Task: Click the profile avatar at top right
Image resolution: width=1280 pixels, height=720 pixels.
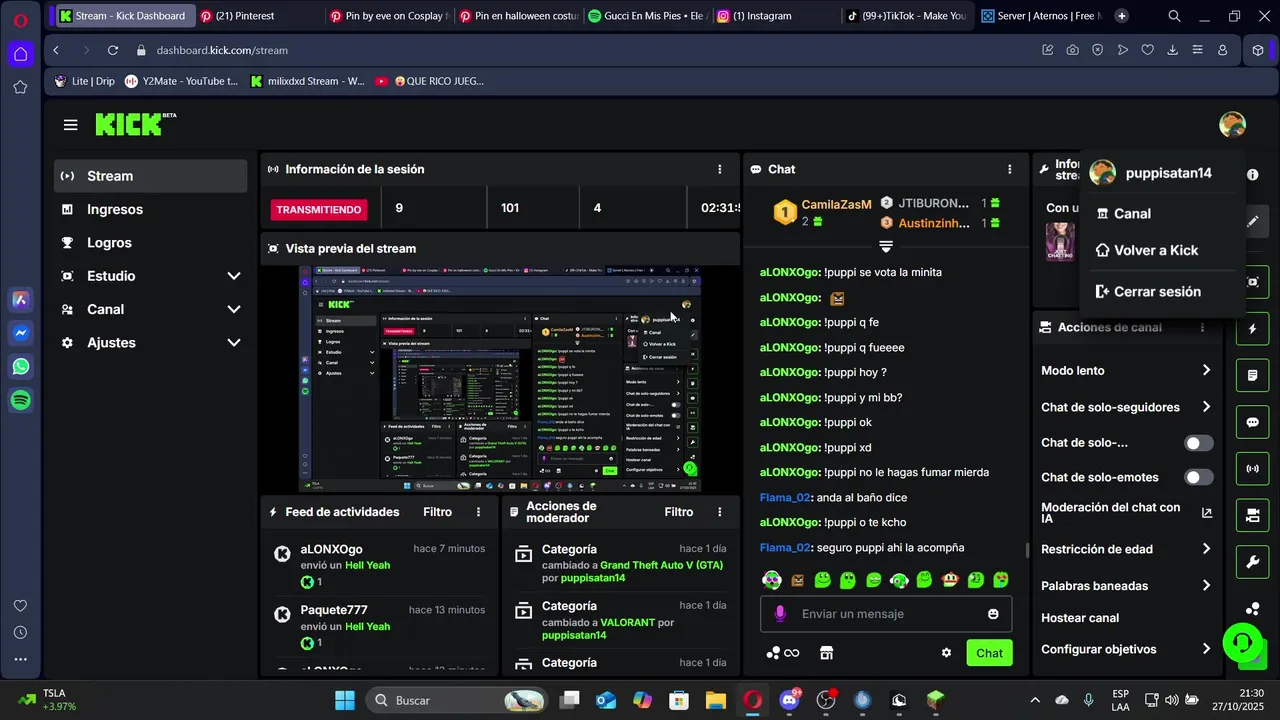Action: pyautogui.click(x=1232, y=125)
